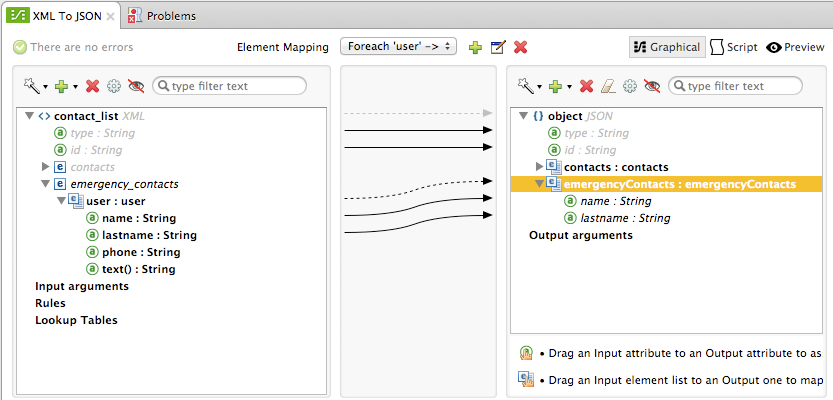Viewport: 833px width, 400px height.
Task: Open the Foreach 'user' element mapping dropdown
Action: coord(399,46)
